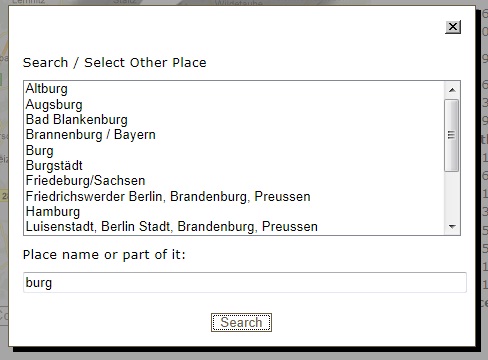Click the list scrollbar down arrow

(x=452, y=227)
